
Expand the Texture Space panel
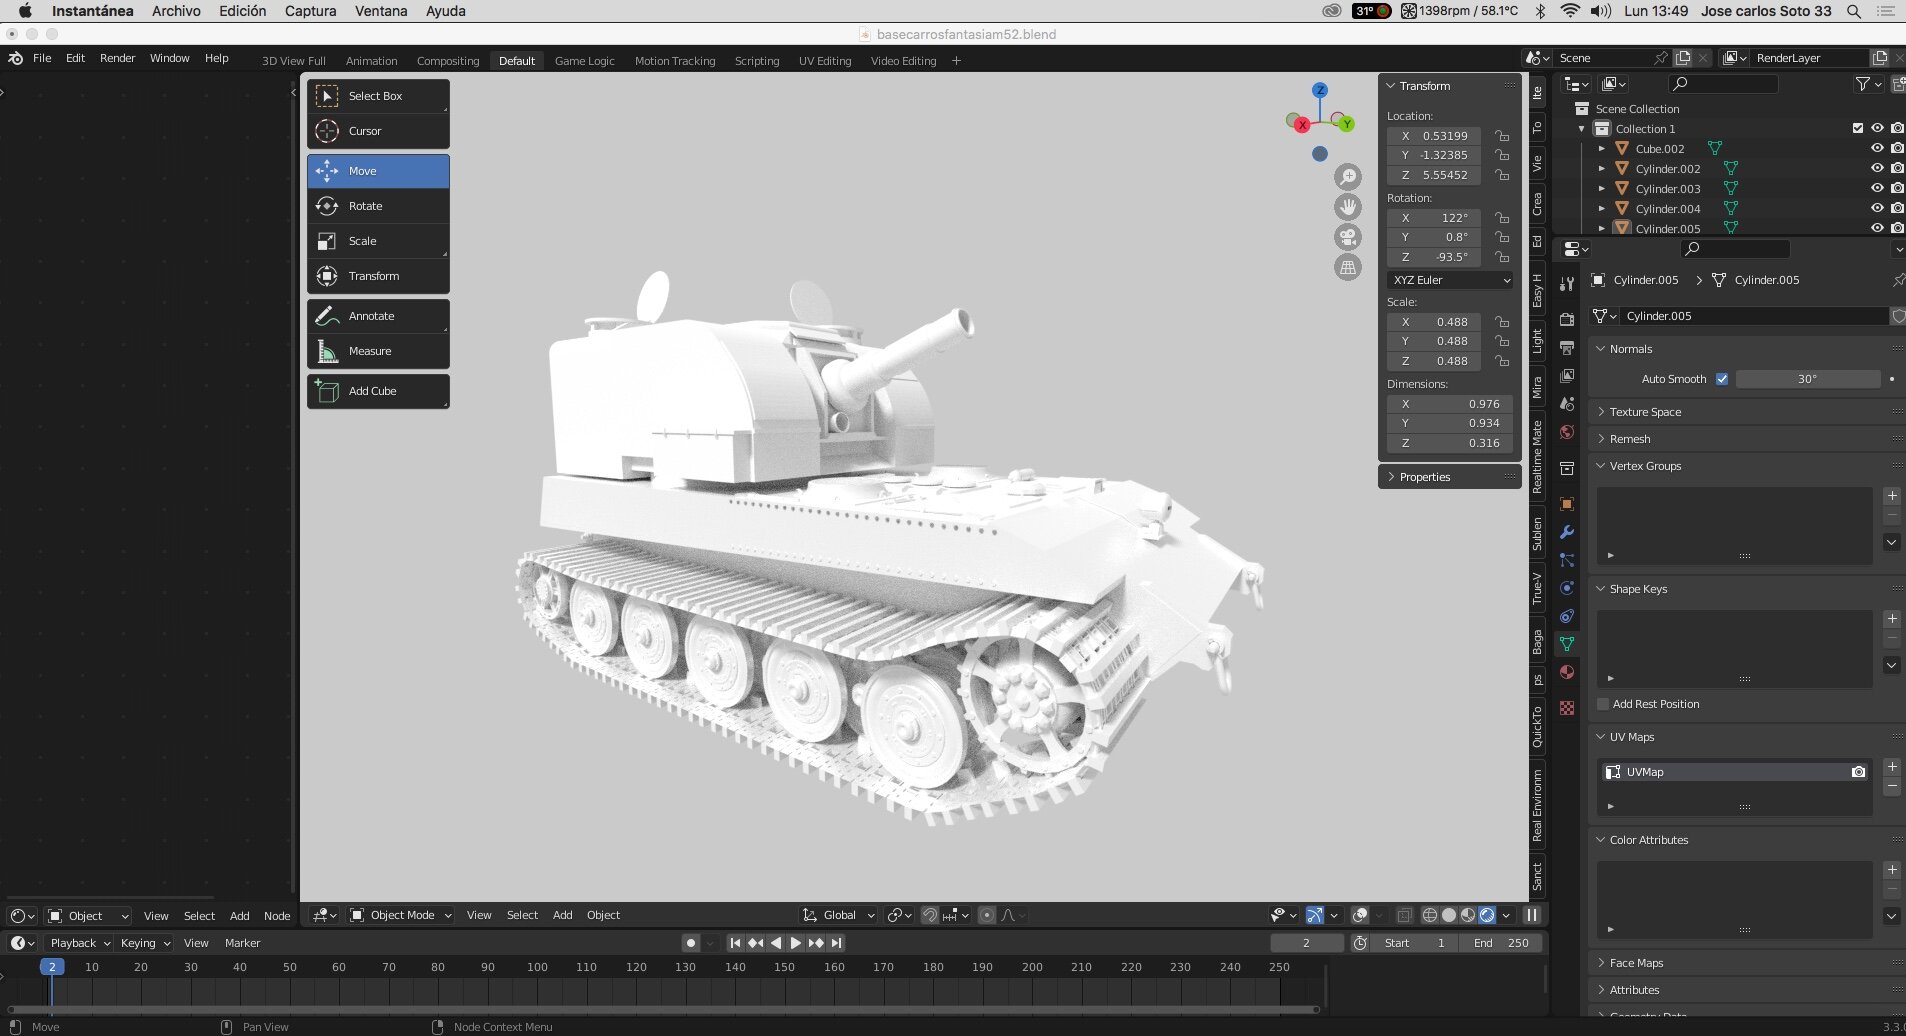[x=1645, y=412]
